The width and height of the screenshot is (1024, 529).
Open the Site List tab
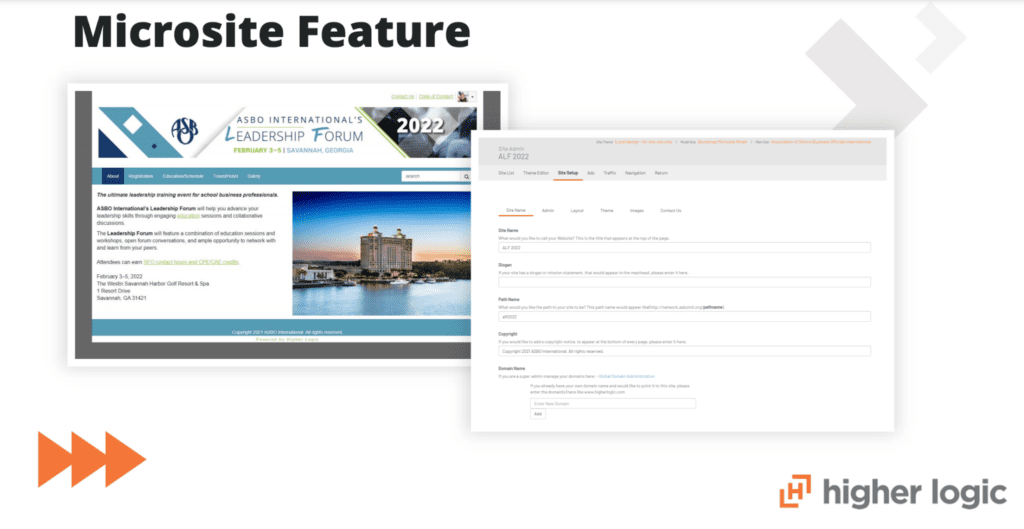coord(506,173)
